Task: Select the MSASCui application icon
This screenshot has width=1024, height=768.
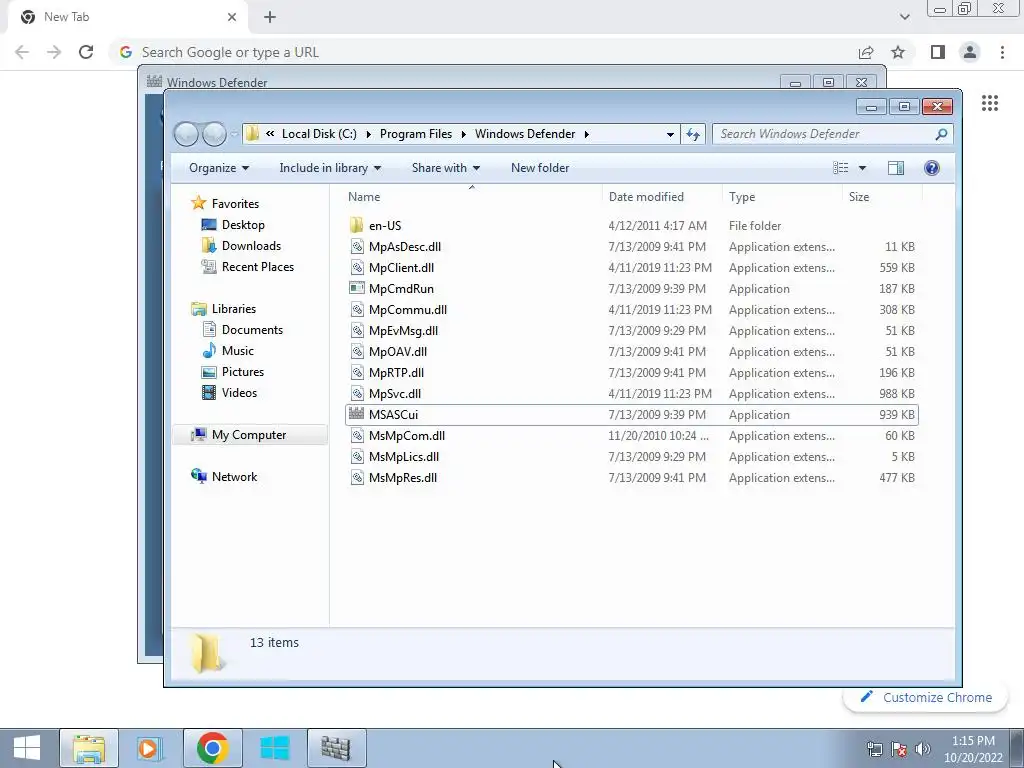Action: [357, 414]
